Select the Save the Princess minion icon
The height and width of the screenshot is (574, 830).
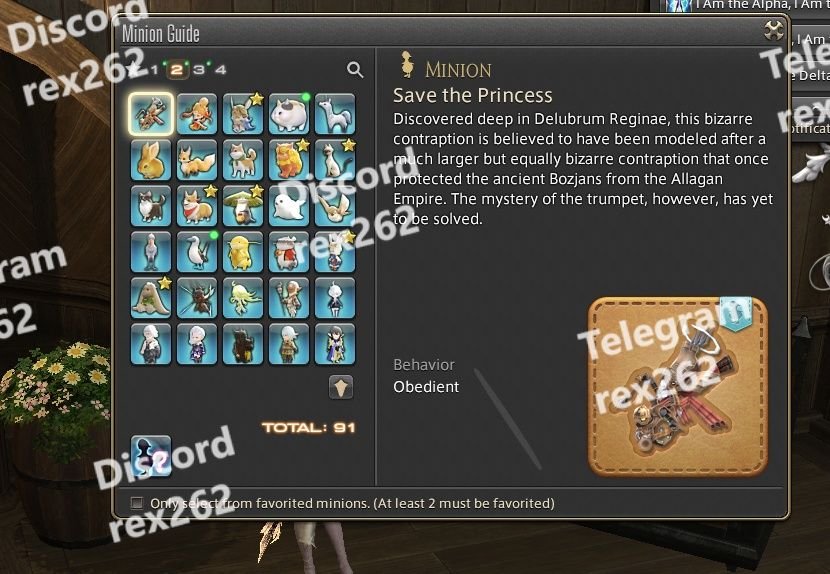point(151,114)
